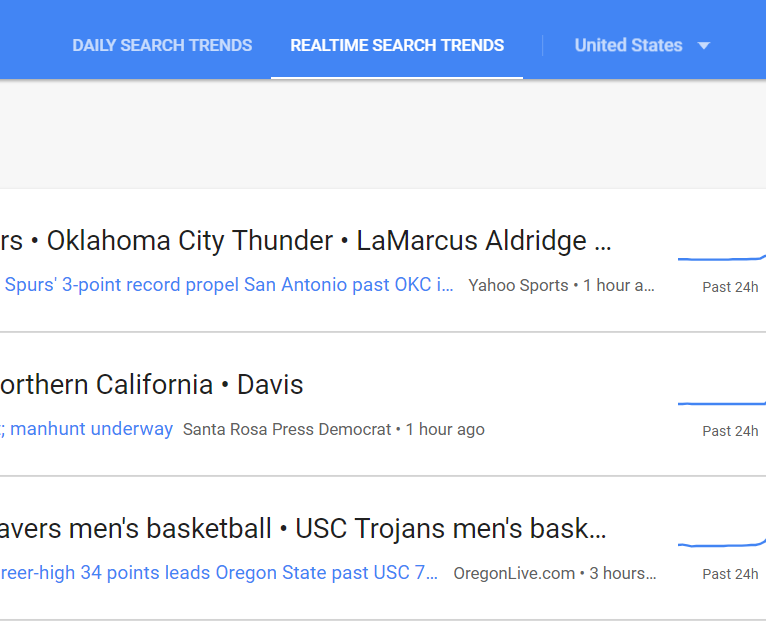Click the Davis story trend sparkline
The image size is (766, 621).
(x=722, y=402)
